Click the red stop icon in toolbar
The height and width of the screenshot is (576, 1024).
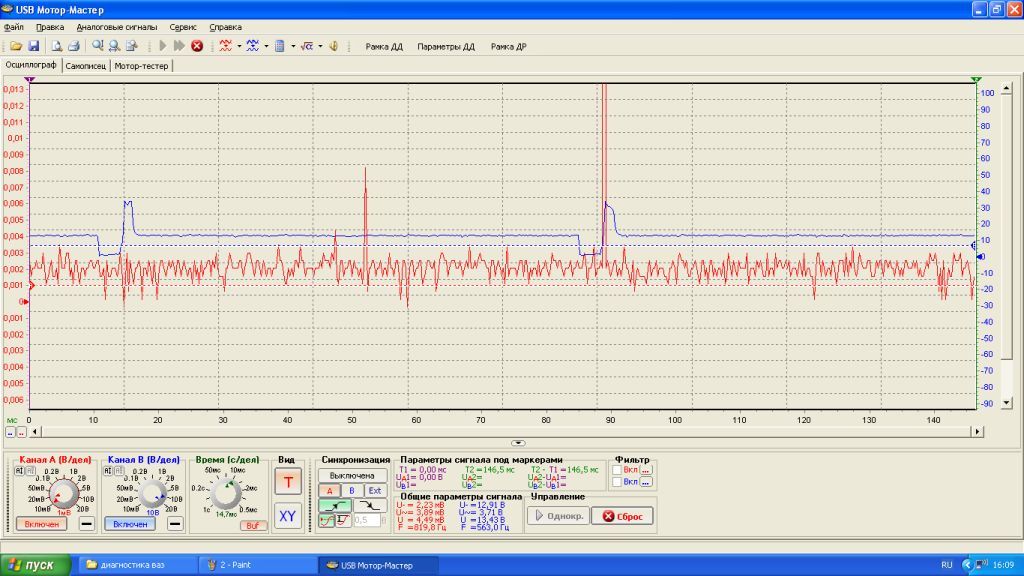197,46
